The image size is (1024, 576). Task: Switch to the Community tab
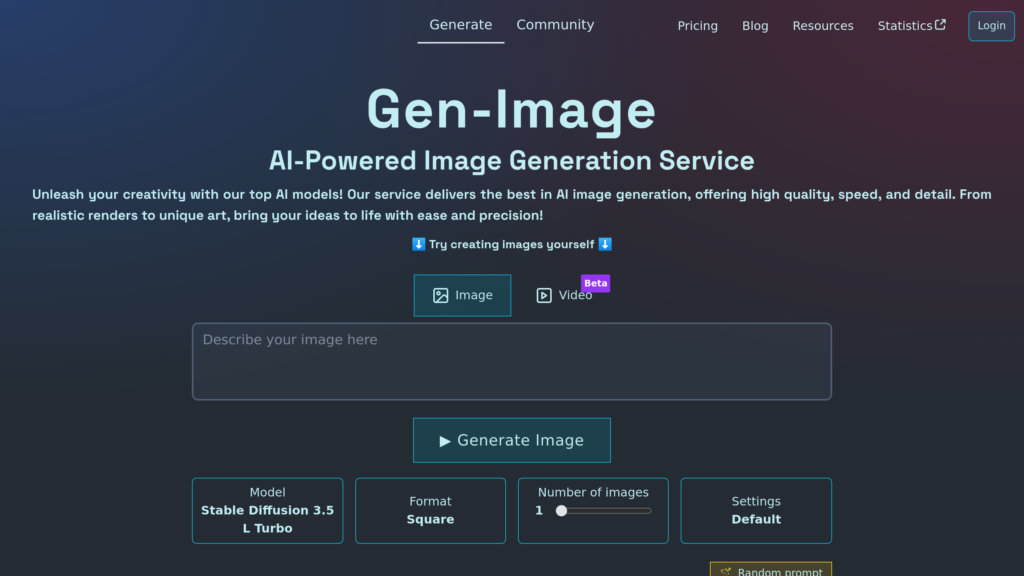click(x=555, y=25)
